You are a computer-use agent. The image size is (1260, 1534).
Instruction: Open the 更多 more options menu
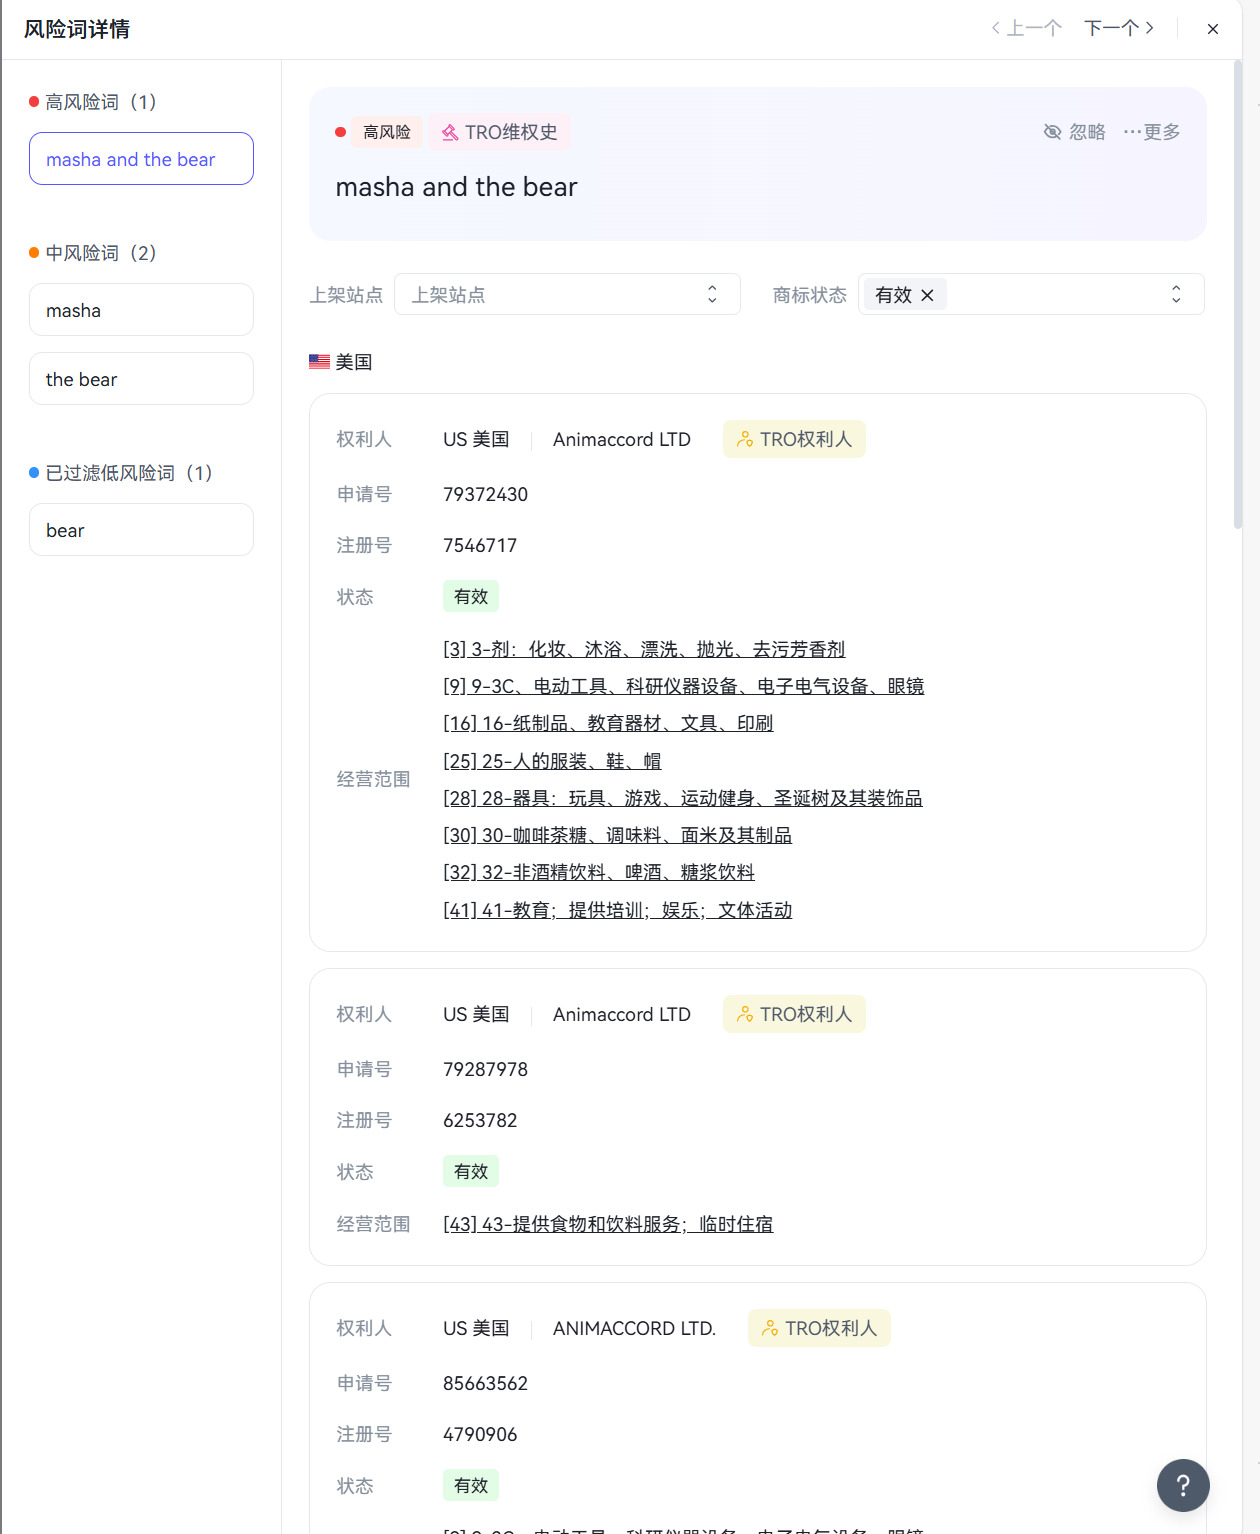(1151, 132)
